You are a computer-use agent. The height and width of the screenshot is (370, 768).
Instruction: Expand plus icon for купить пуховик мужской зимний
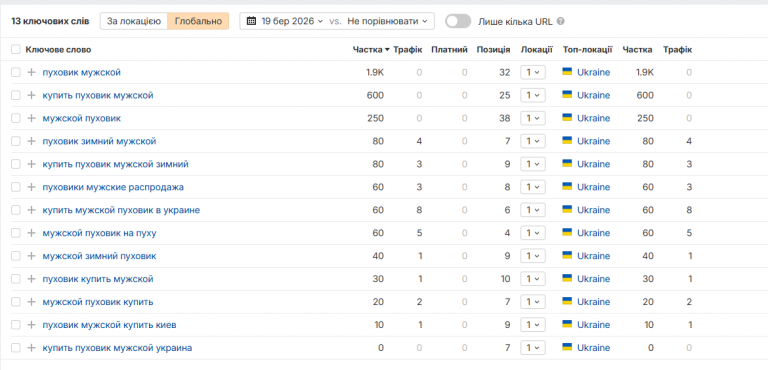(31, 164)
